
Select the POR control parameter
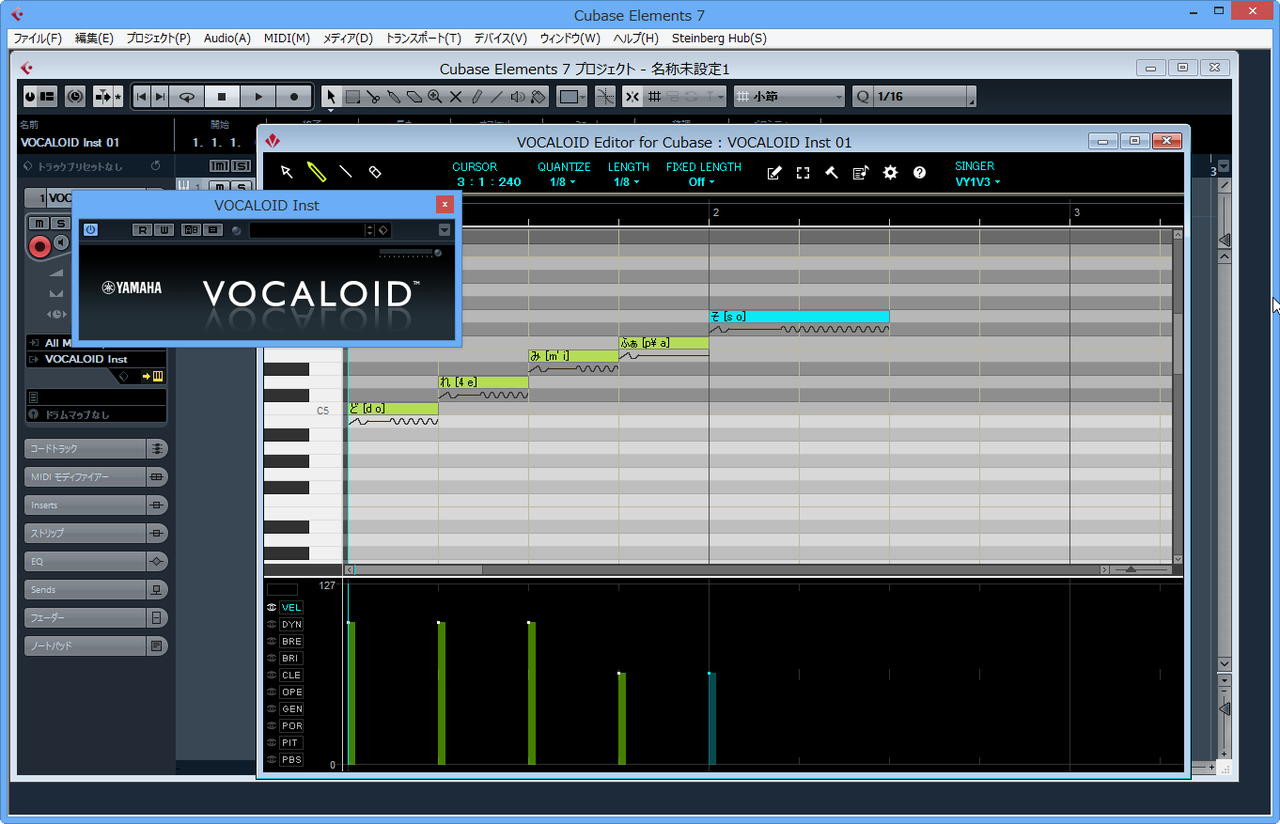point(291,726)
